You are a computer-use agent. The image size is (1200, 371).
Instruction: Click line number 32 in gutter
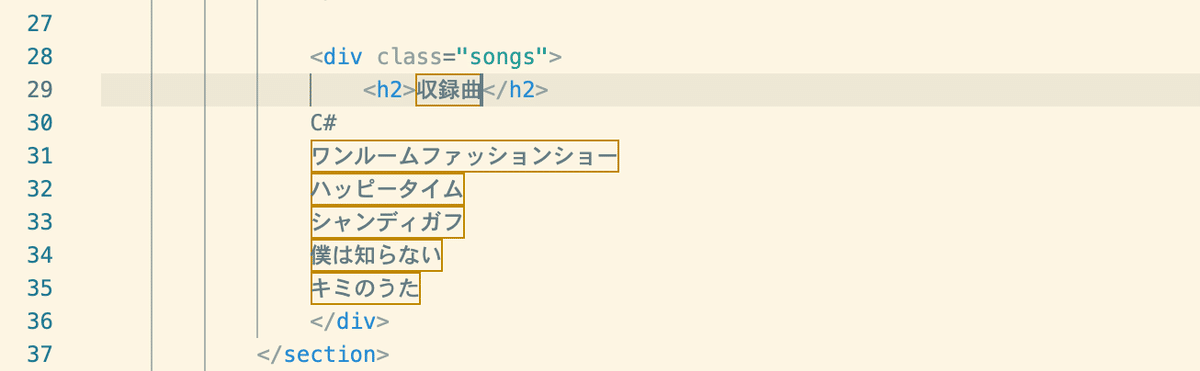39,189
